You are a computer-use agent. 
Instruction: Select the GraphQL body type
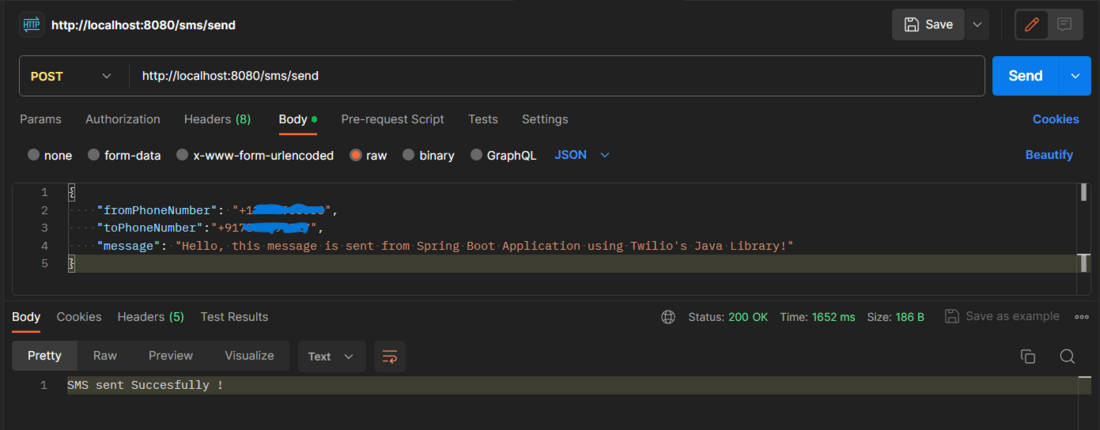coord(476,155)
